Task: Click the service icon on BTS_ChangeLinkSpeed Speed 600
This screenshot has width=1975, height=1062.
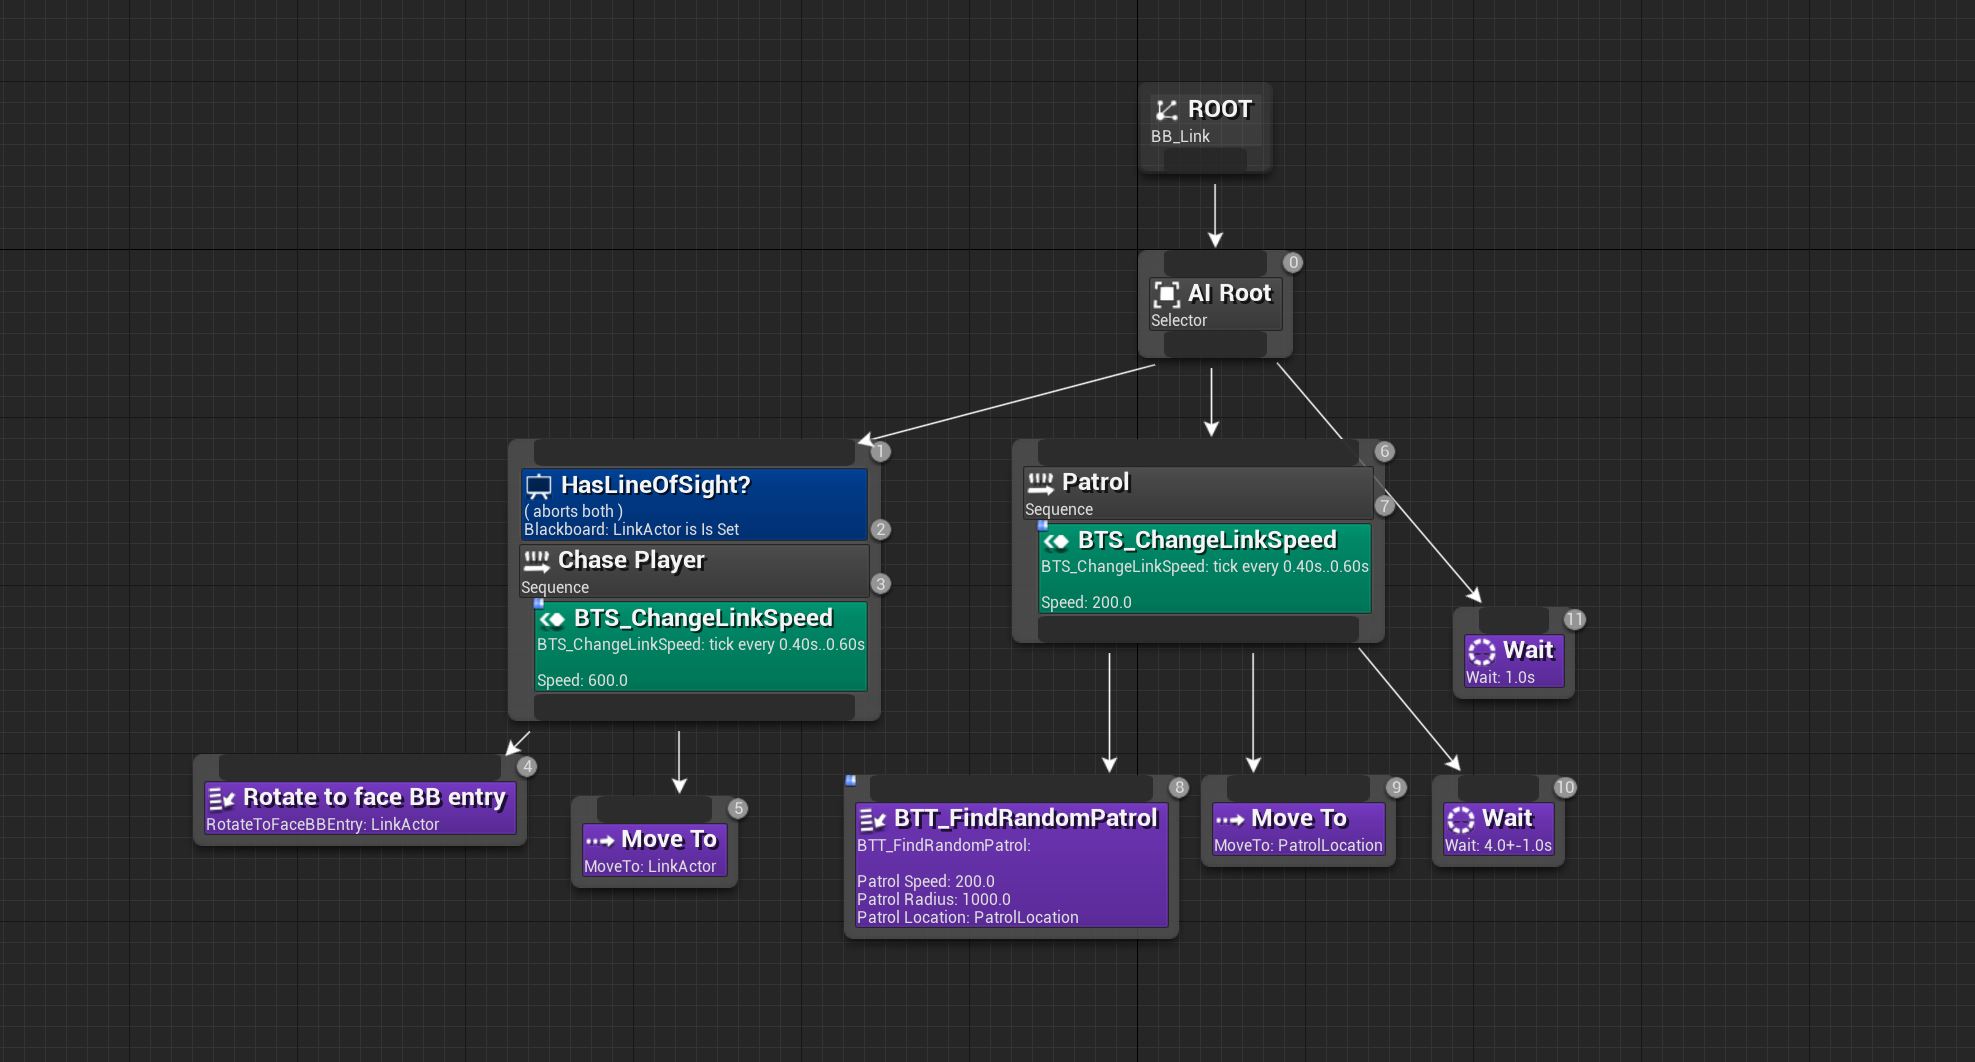Action: [553, 619]
